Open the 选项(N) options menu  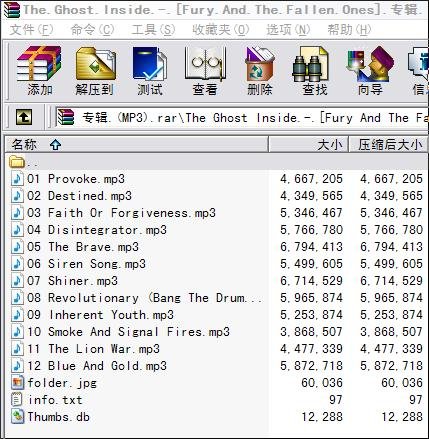[288, 30]
